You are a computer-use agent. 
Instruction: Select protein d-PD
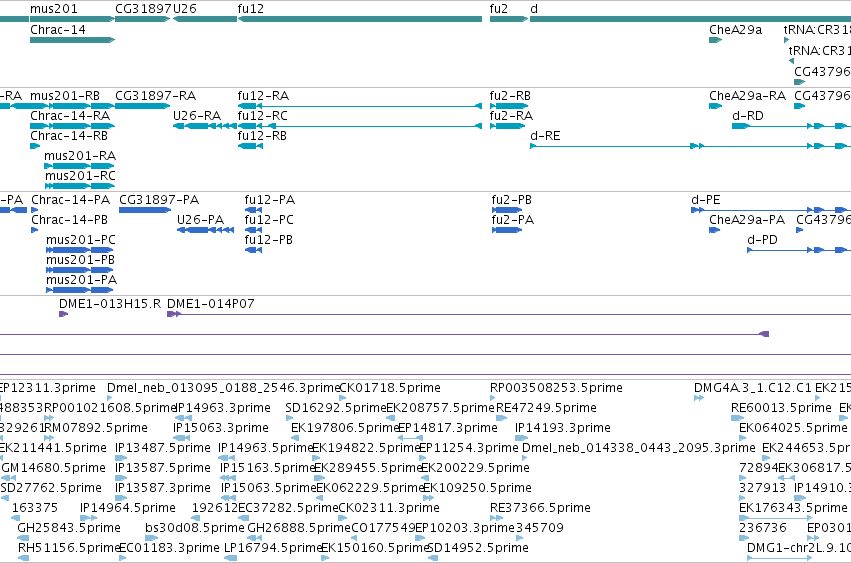coord(762,240)
